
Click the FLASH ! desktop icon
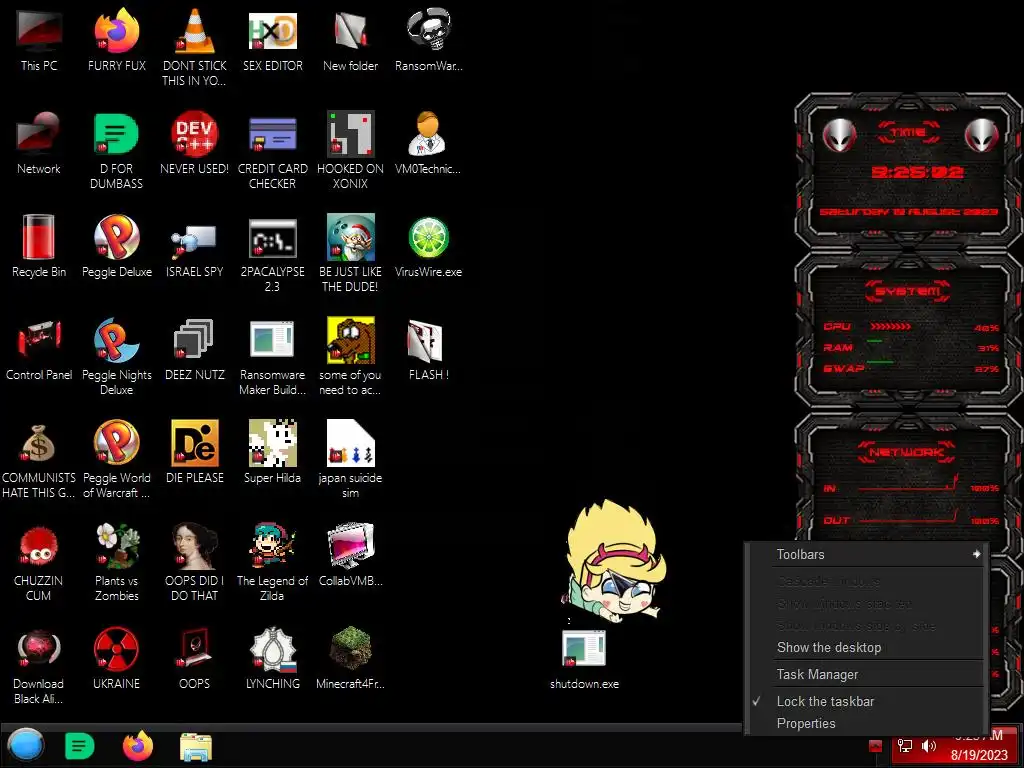(425, 340)
